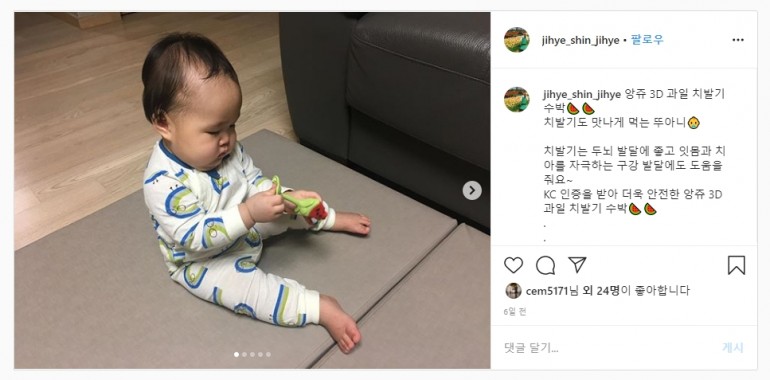The height and width of the screenshot is (380, 770).
Task: Share the post with the paper plane icon
Action: click(x=577, y=265)
